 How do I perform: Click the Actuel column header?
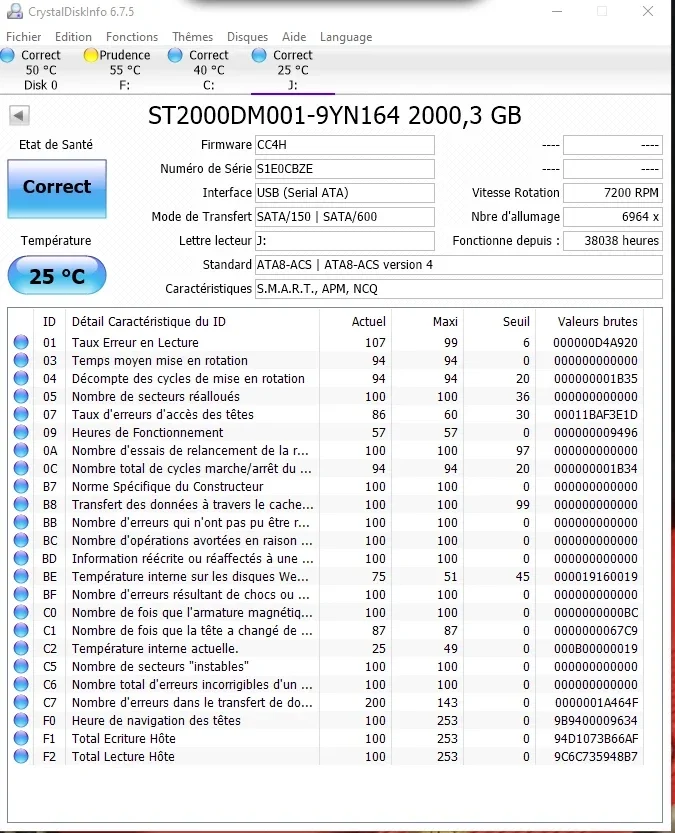pos(355,321)
